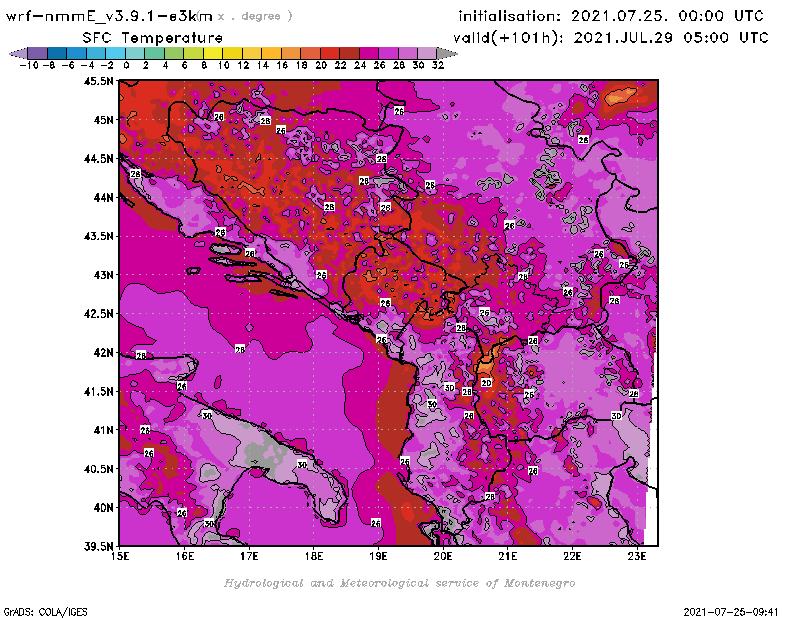Click the legend value 0
This screenshot has width=800, height=618.
coord(126,65)
